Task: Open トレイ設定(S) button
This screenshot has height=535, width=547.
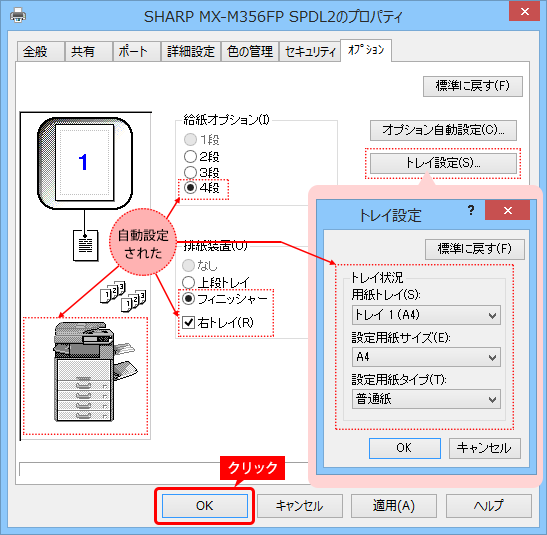Action: (x=443, y=163)
